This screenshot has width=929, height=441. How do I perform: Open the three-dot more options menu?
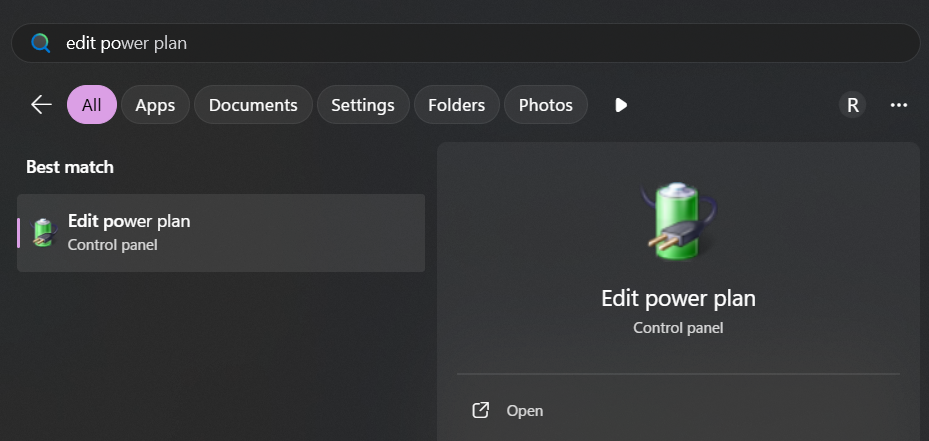point(898,105)
